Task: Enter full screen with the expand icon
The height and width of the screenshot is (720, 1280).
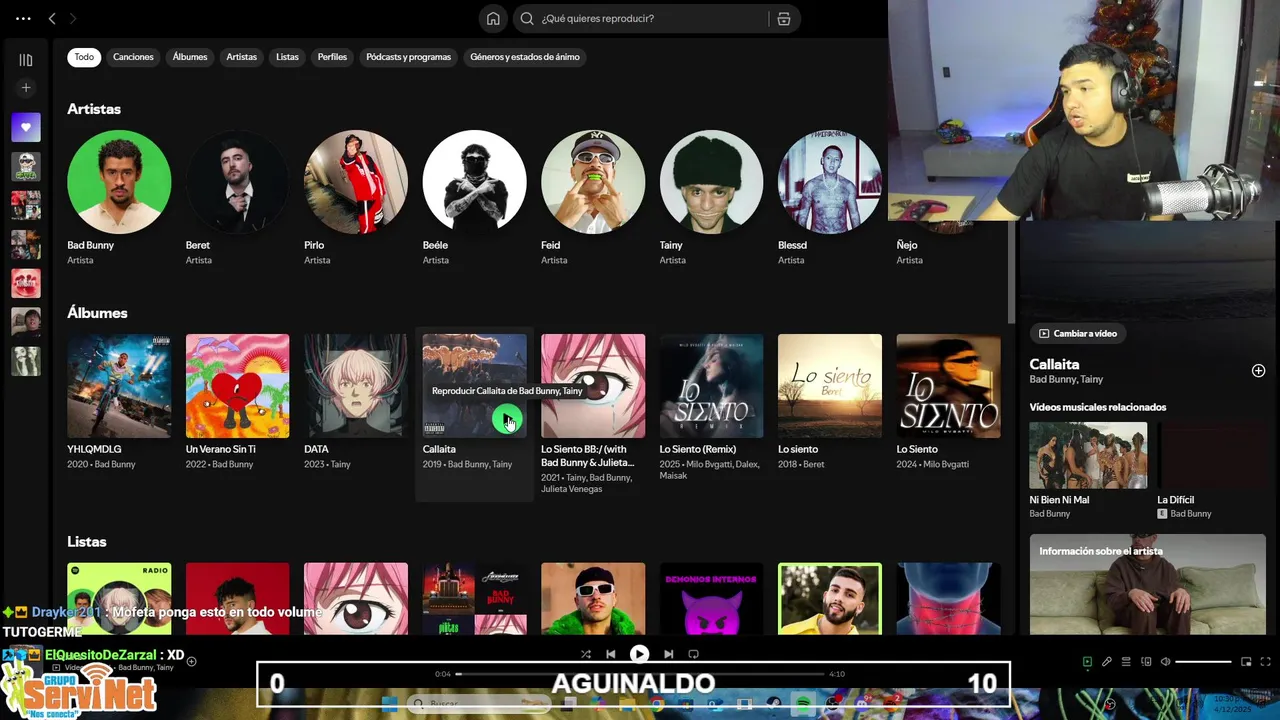Action: click(1265, 662)
